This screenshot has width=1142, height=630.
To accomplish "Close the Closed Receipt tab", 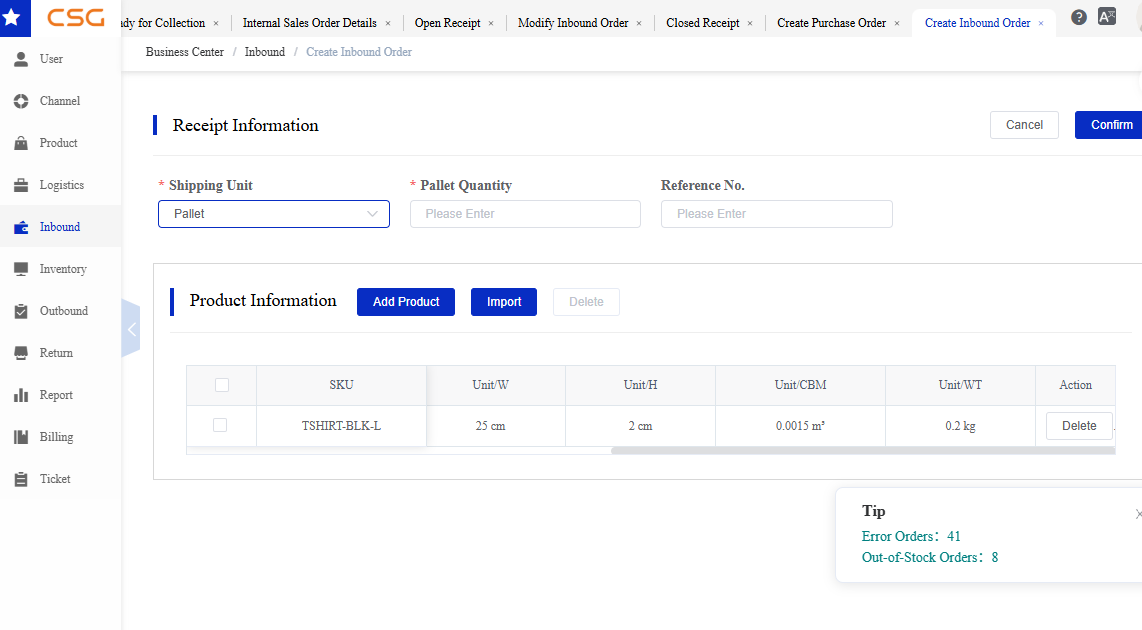I will (x=749, y=23).
